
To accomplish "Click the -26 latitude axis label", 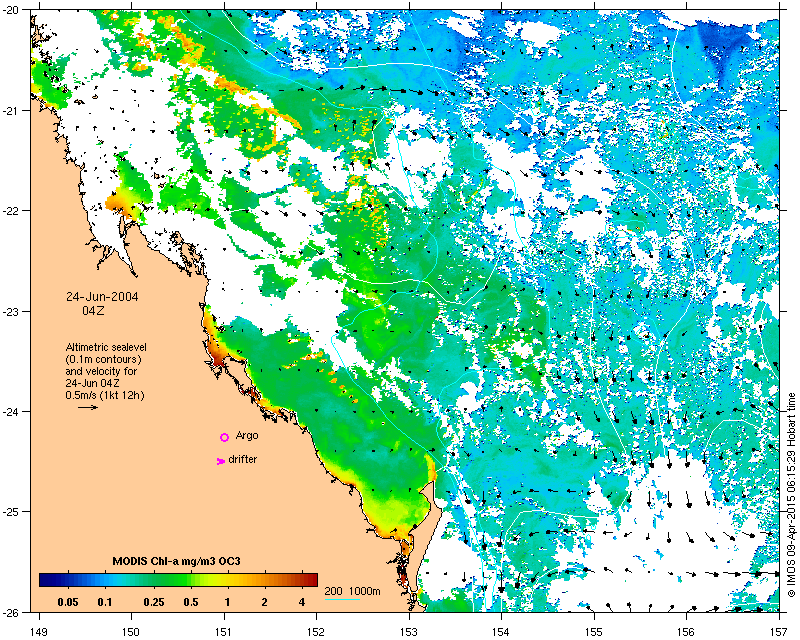I will coord(12,612).
